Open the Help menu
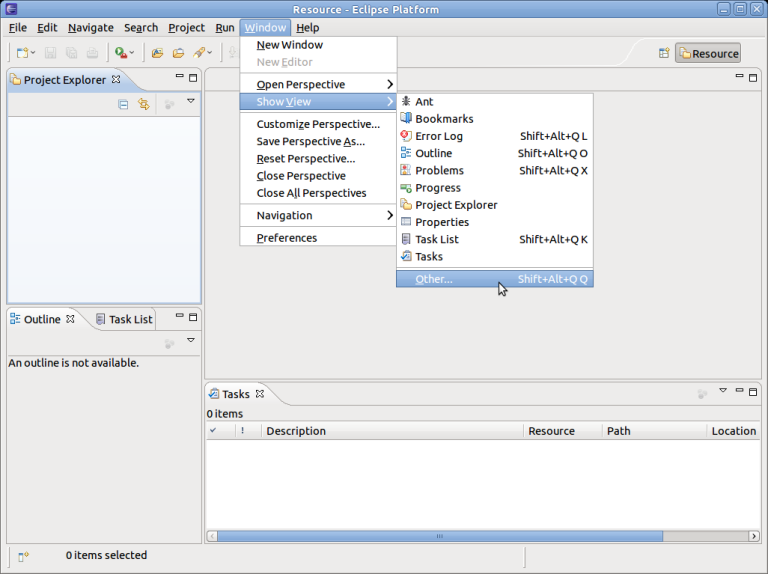The width and height of the screenshot is (768, 574). (307, 28)
